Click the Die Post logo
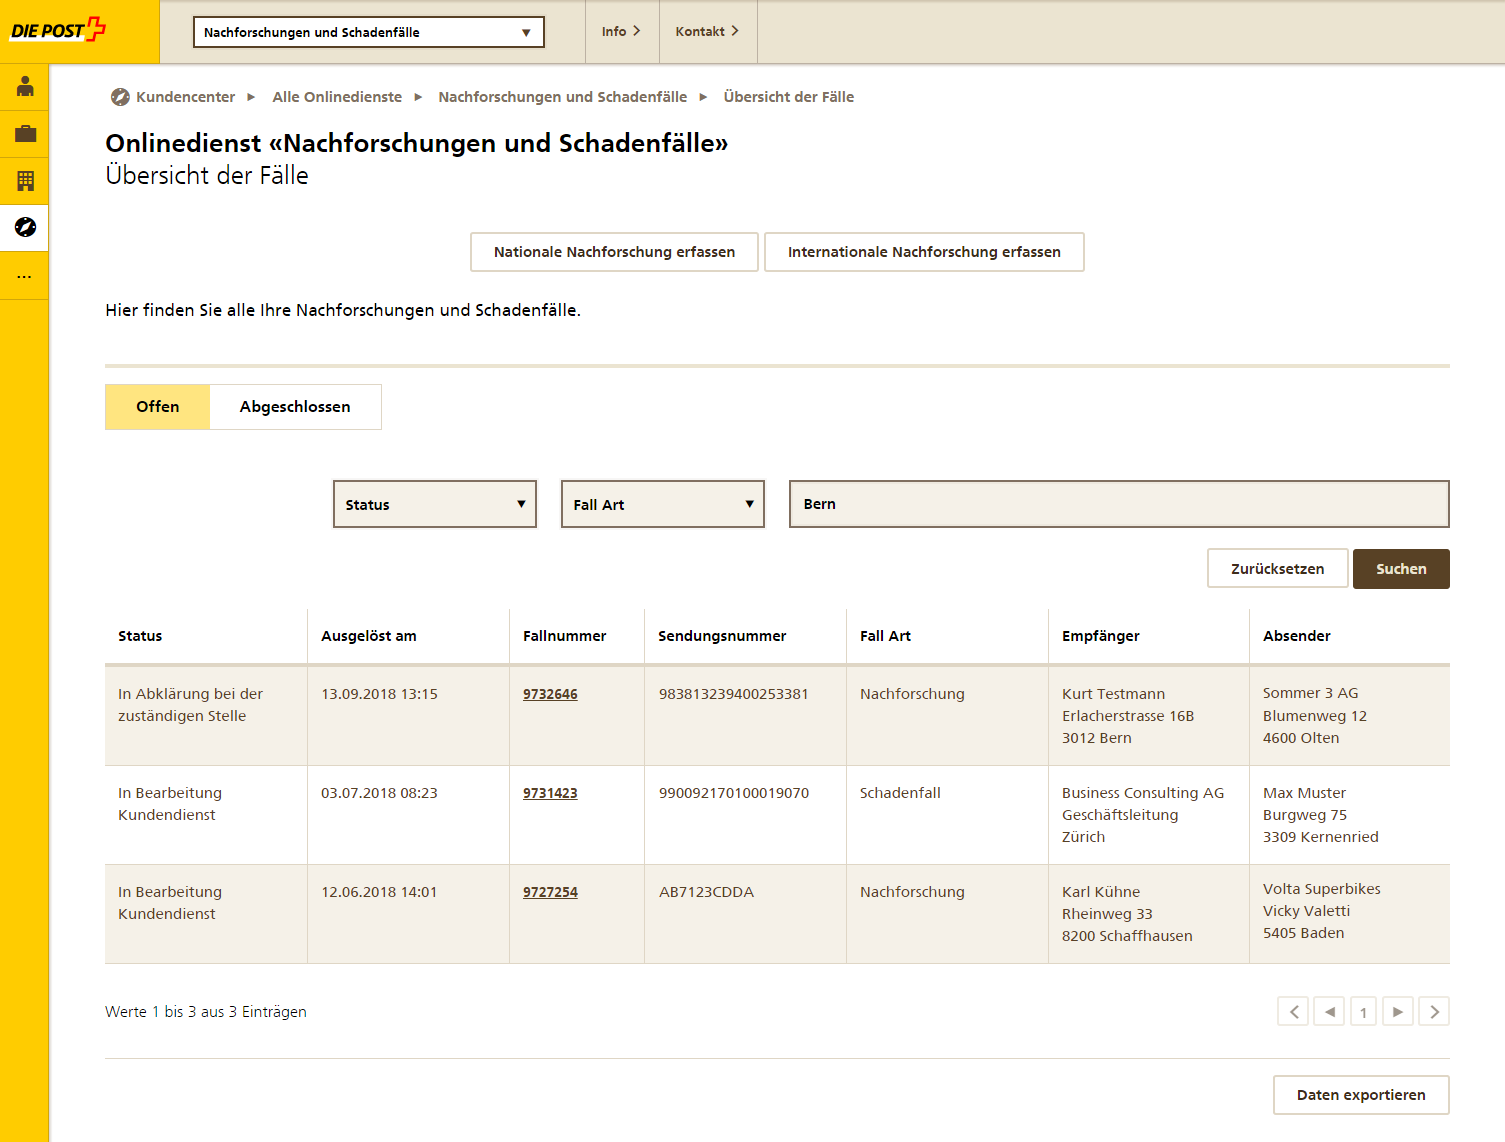The image size is (1505, 1142). (58, 30)
